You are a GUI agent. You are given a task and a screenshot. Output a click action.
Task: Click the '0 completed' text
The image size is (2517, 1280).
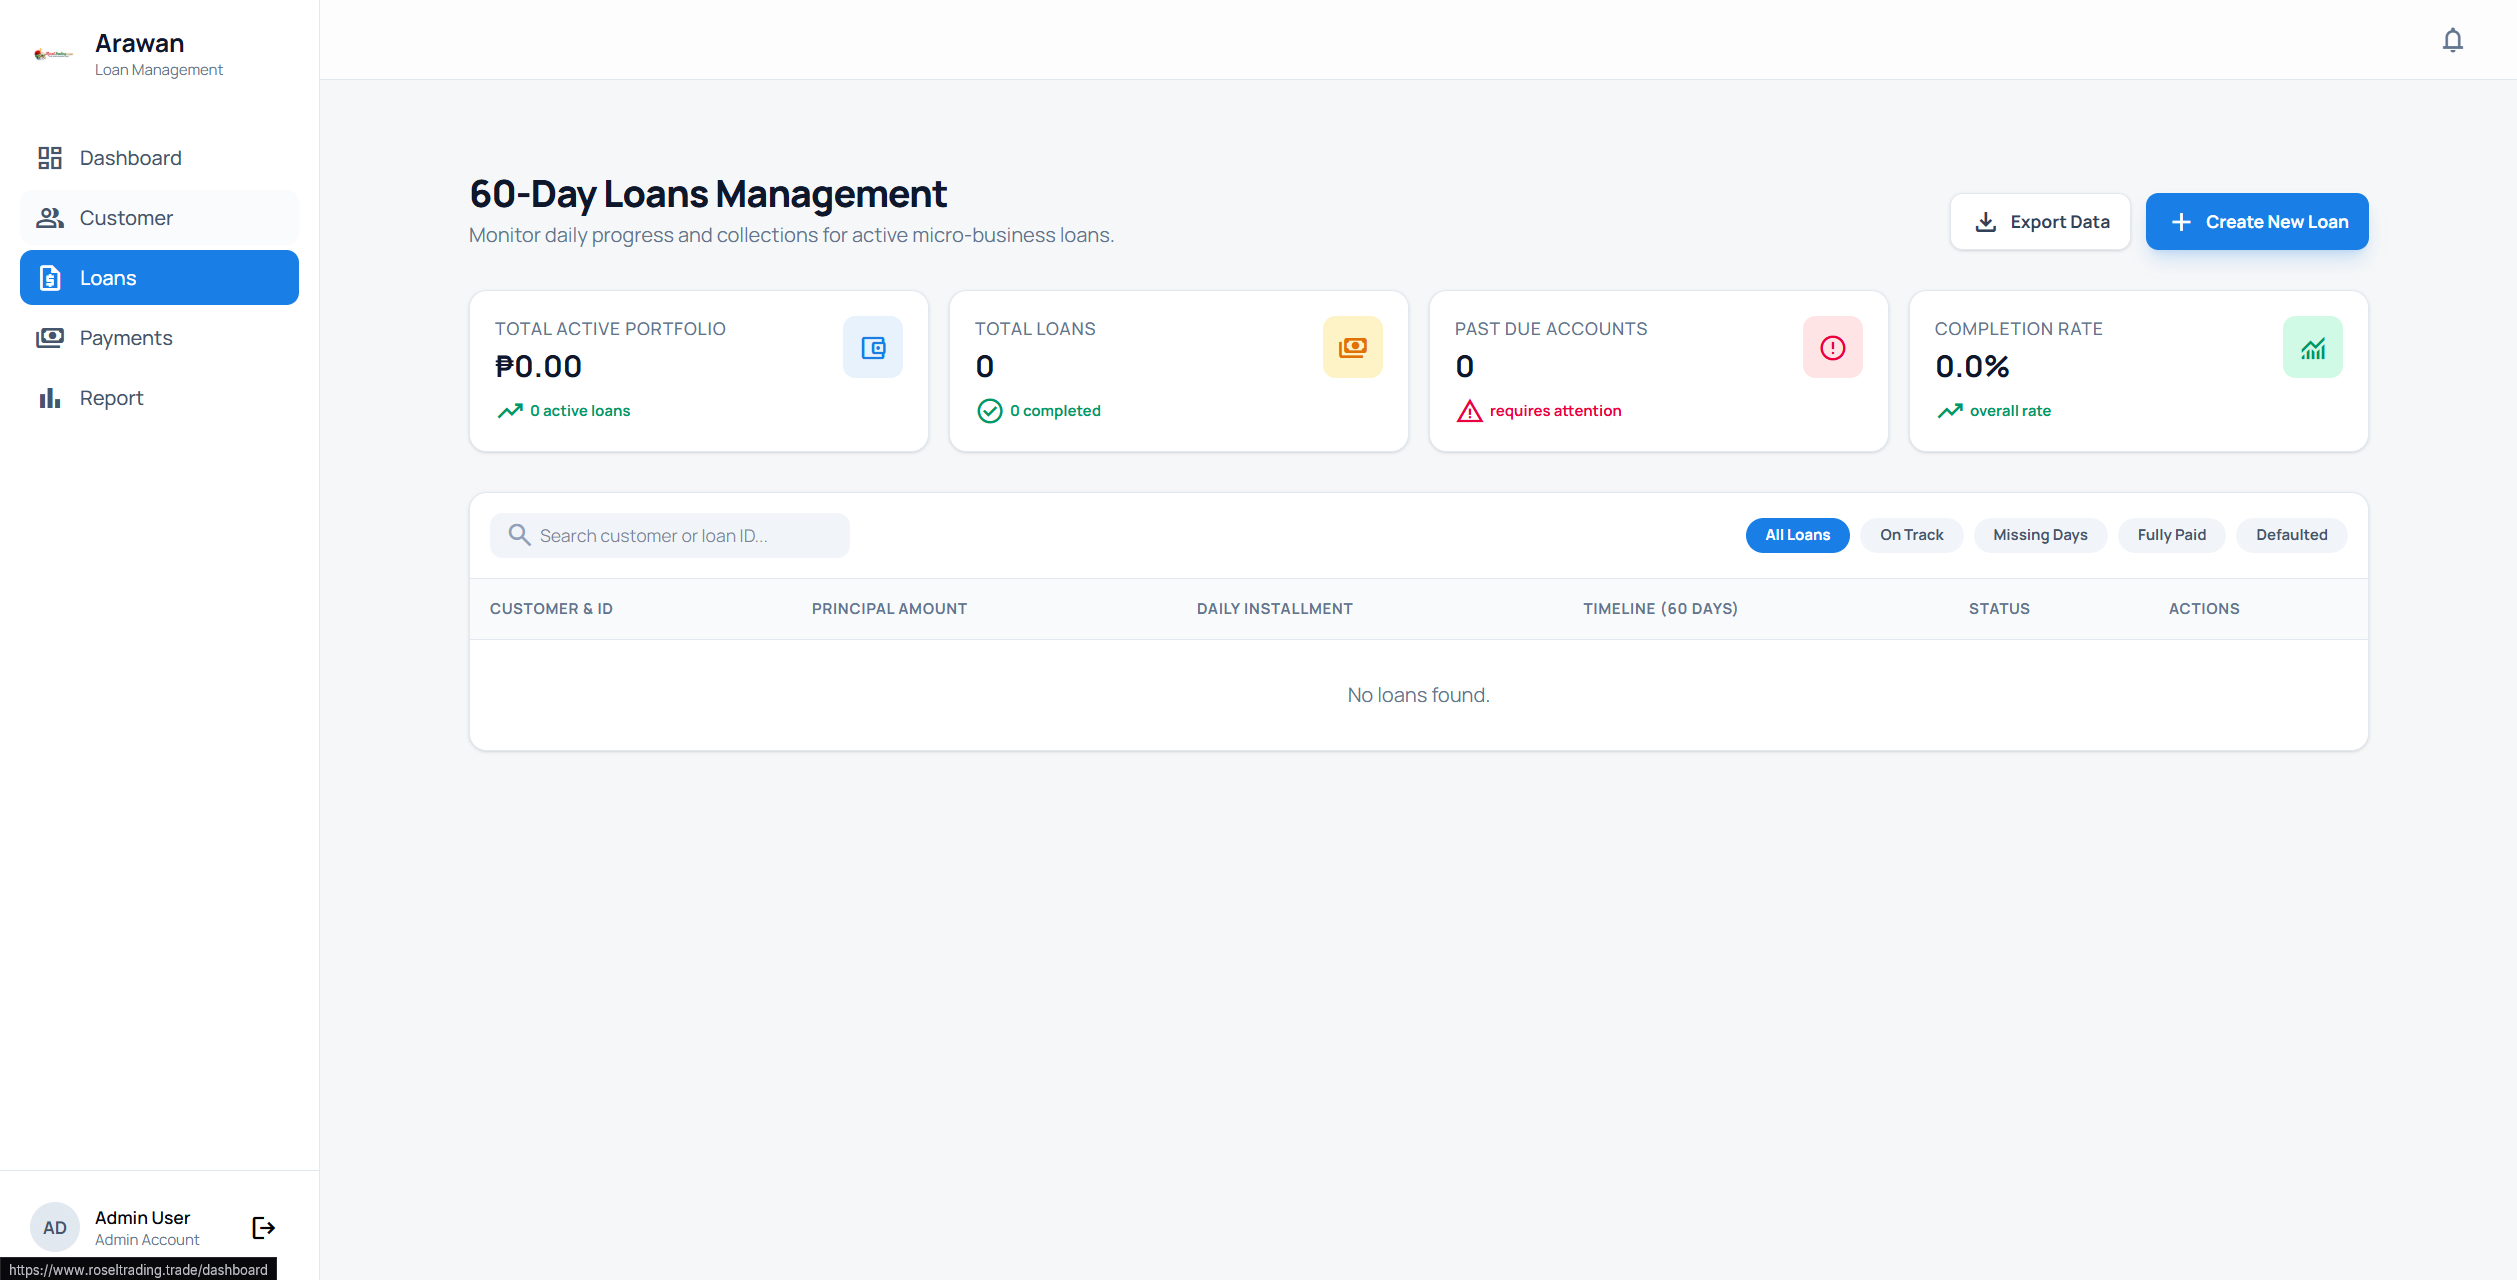(1055, 411)
